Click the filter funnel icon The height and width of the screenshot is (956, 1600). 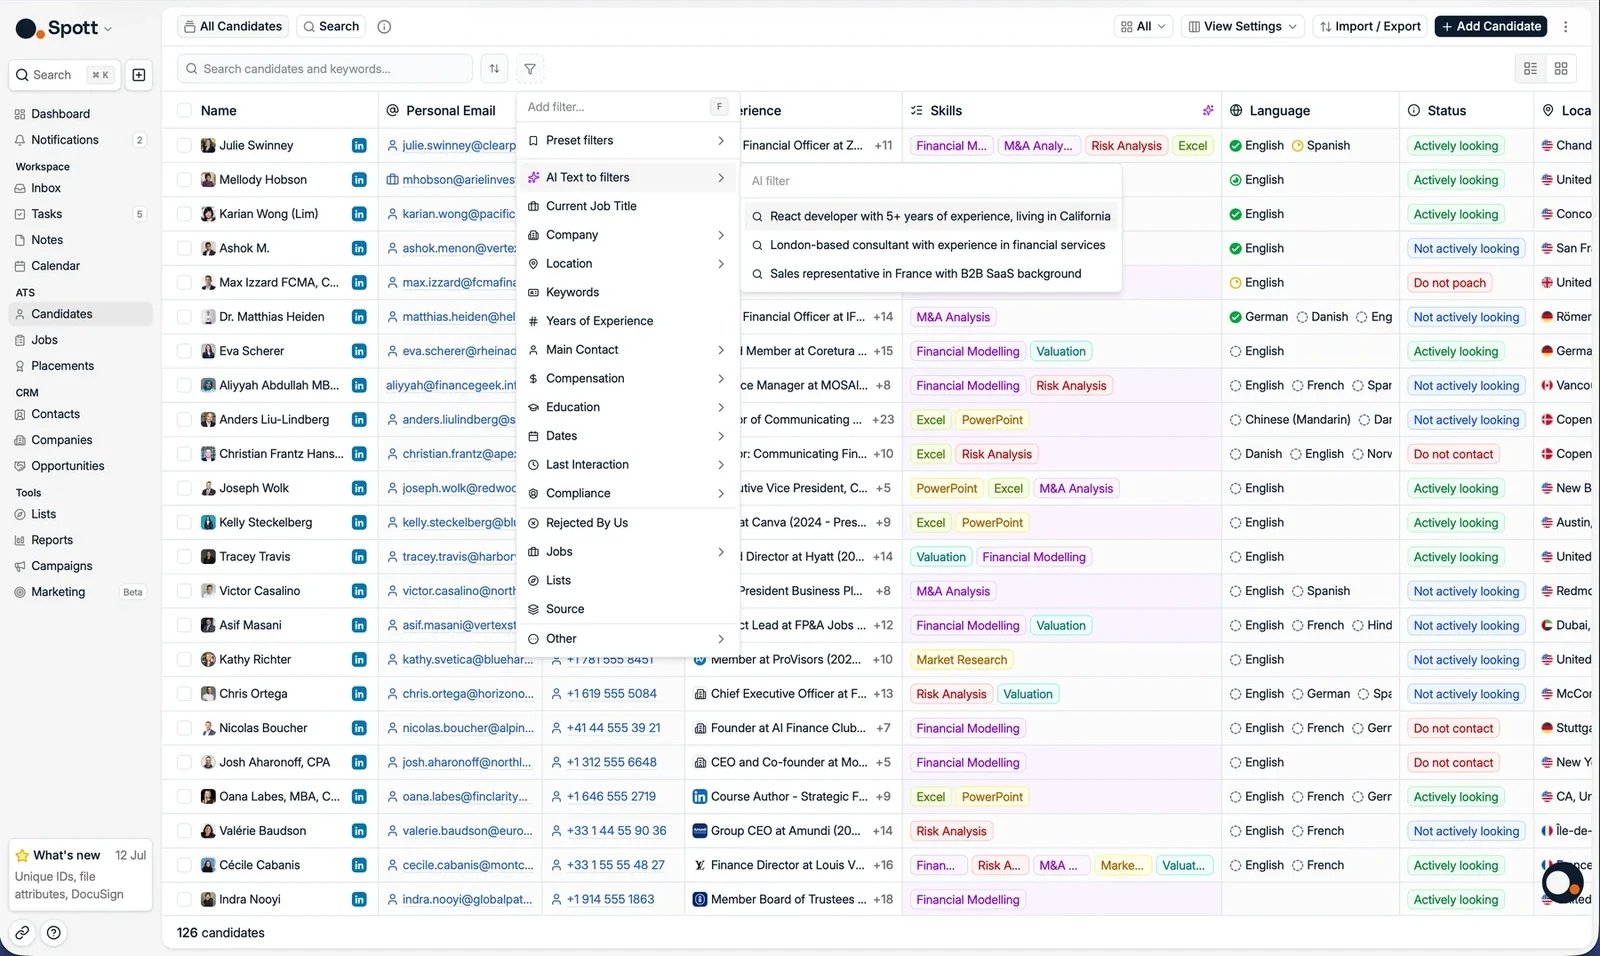coord(530,69)
